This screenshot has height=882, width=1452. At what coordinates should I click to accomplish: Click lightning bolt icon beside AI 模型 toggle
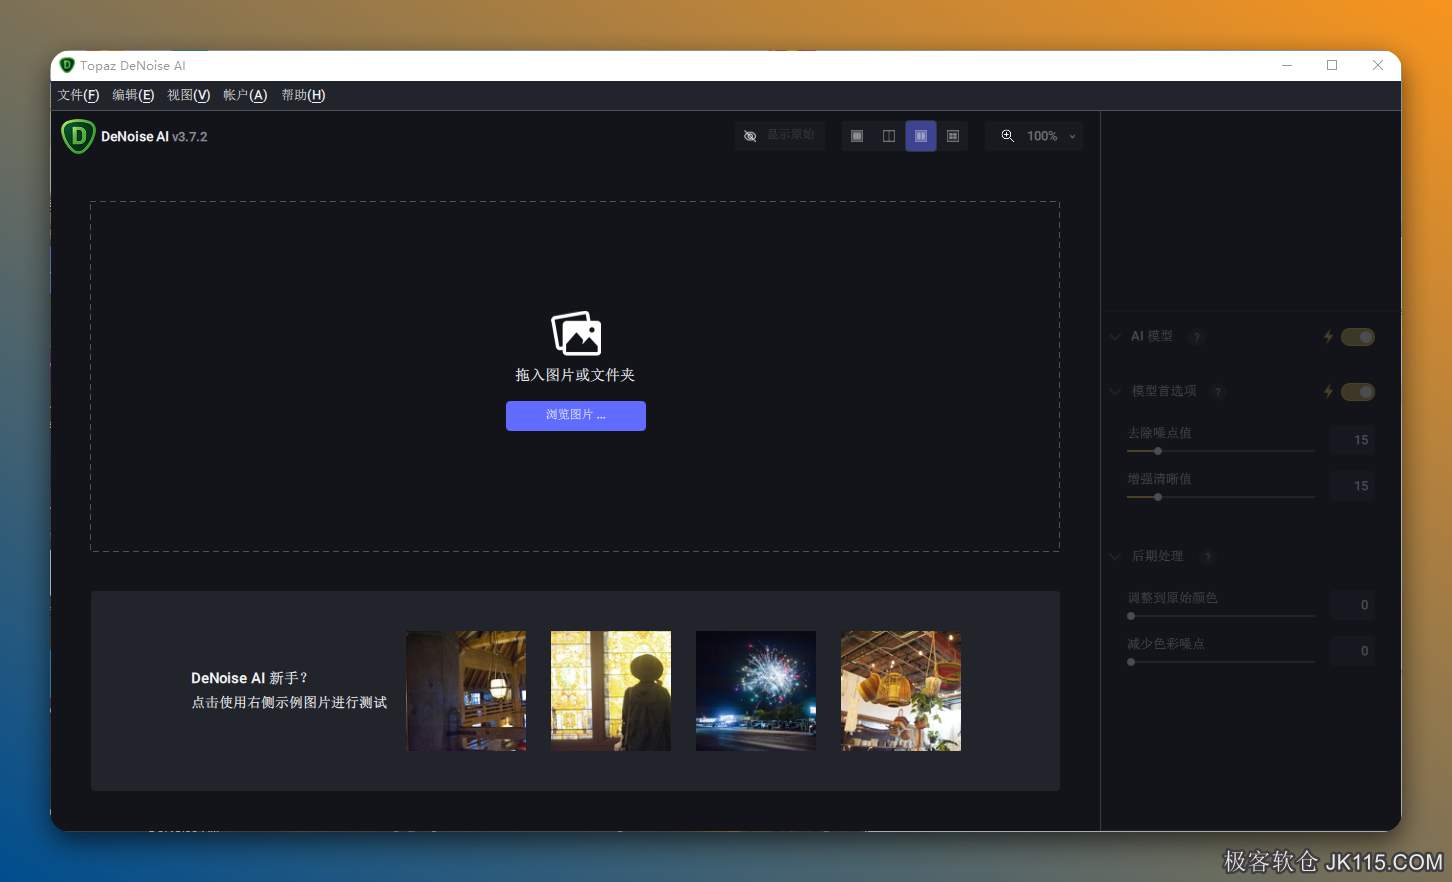pos(1328,337)
